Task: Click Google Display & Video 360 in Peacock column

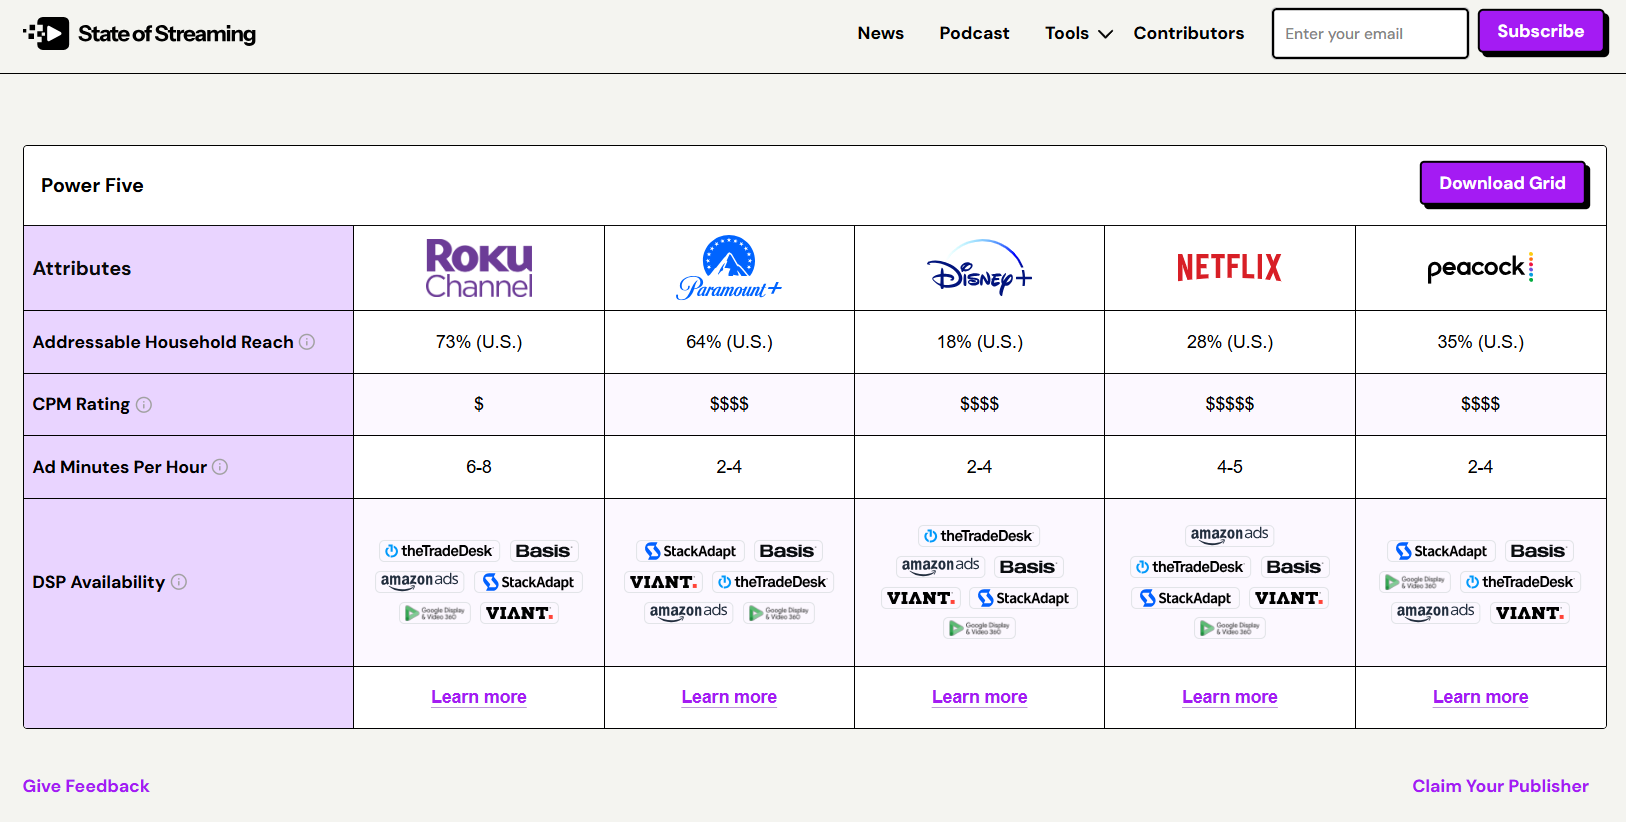Action: tap(1415, 582)
